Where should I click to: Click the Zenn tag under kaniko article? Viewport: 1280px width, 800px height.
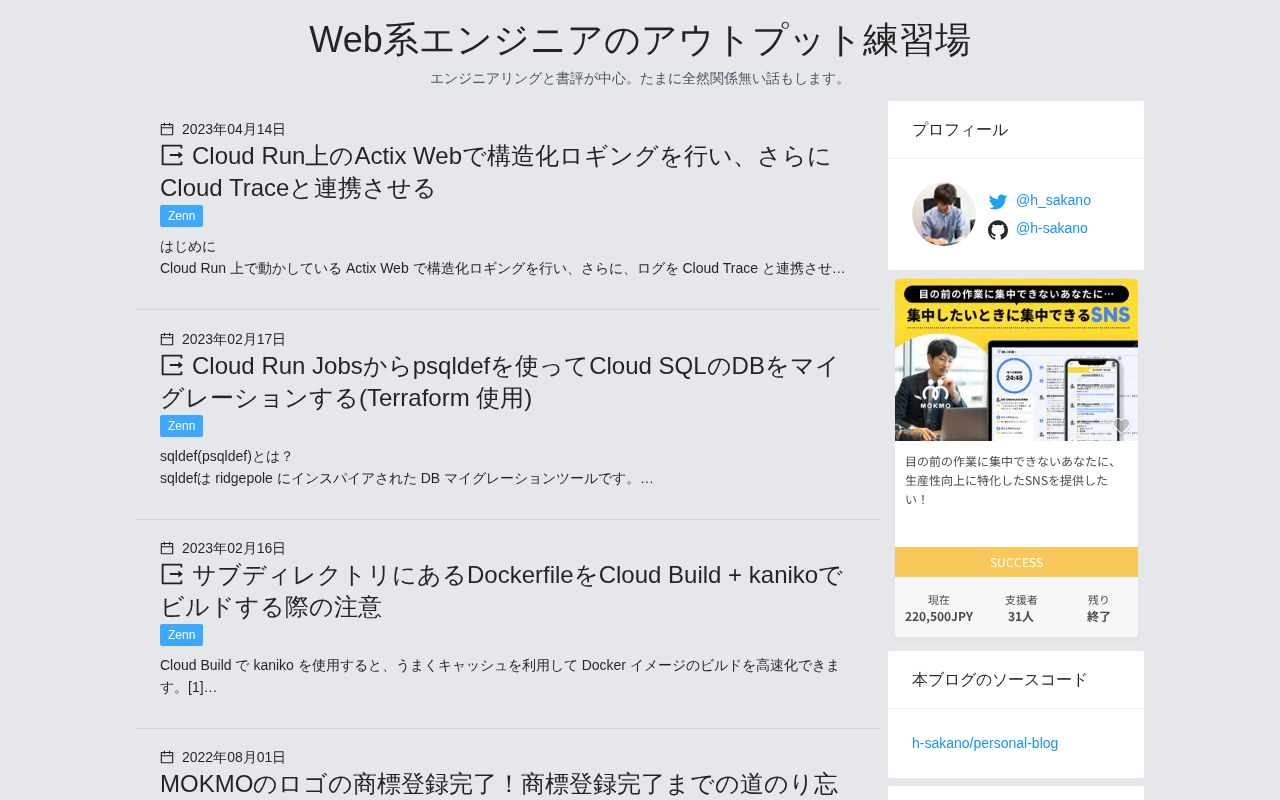181,635
